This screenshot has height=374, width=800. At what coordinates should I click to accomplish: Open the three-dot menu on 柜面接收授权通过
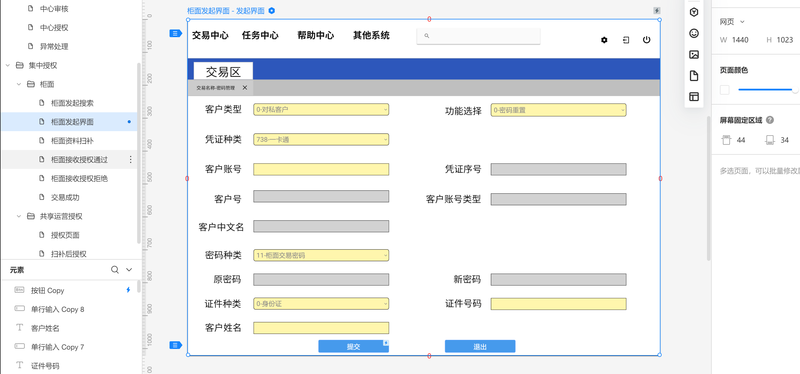(130, 160)
